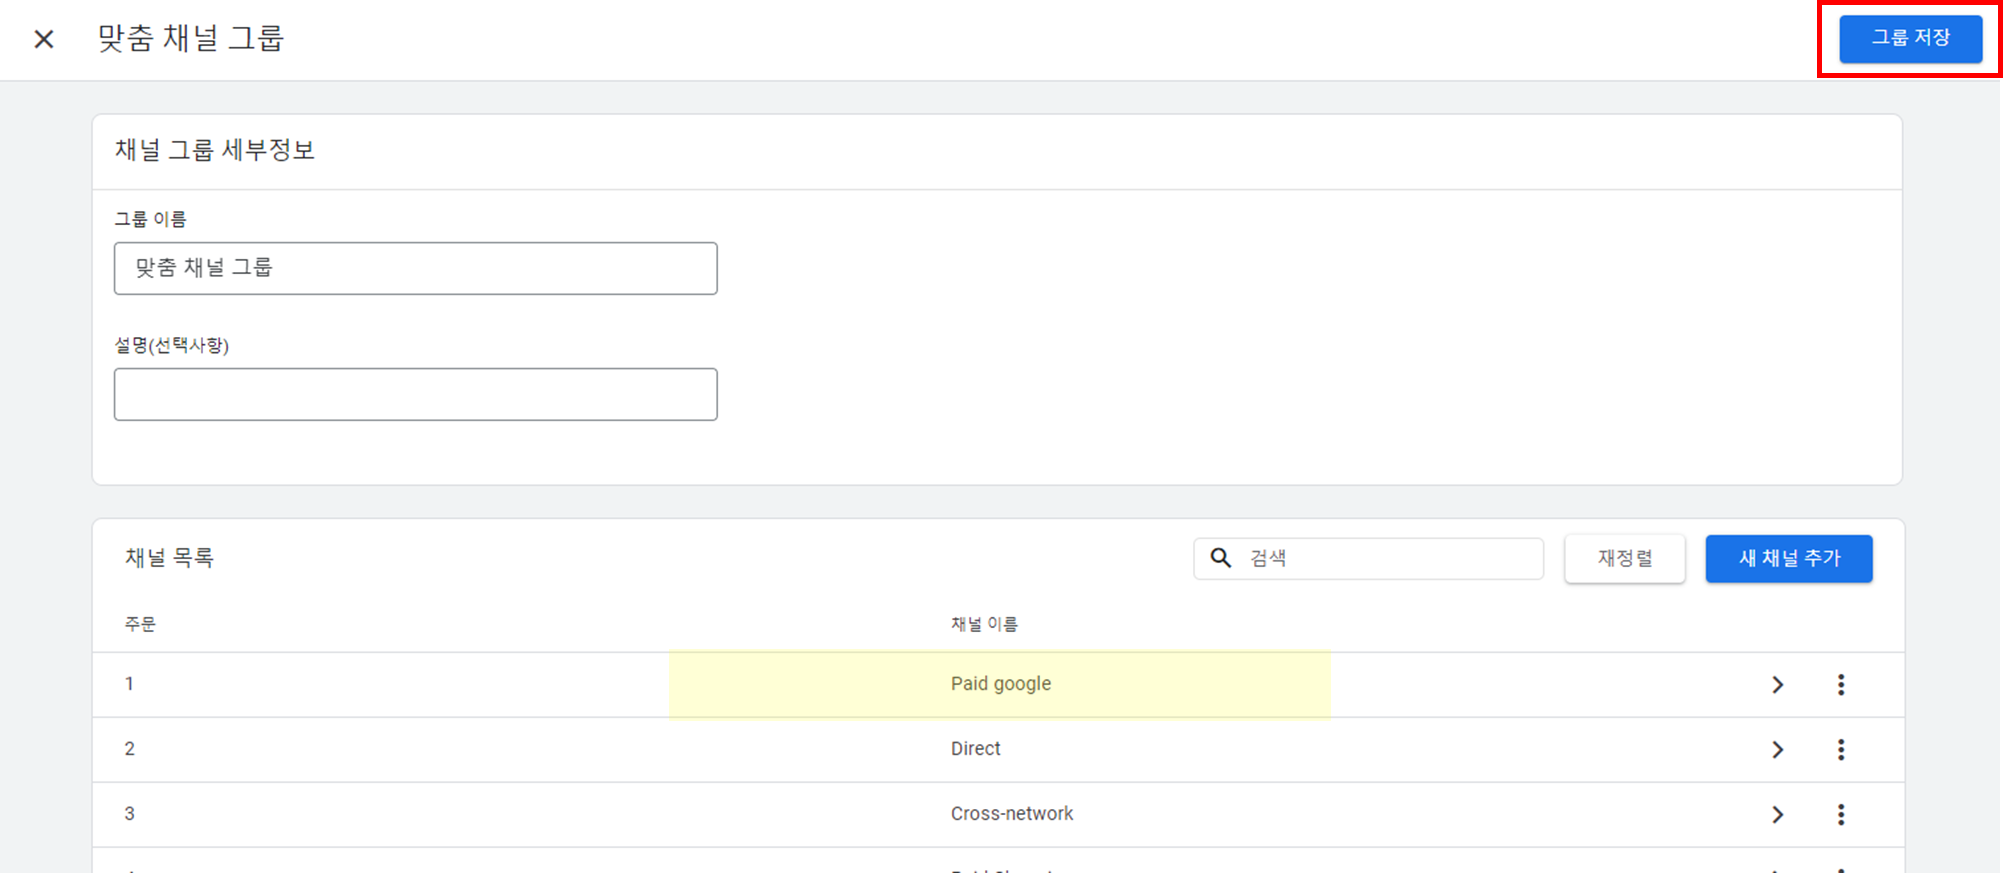Viewport: 2003px width, 873px height.
Task: Expand the Cross-network channel chevron
Action: [x=1777, y=815]
